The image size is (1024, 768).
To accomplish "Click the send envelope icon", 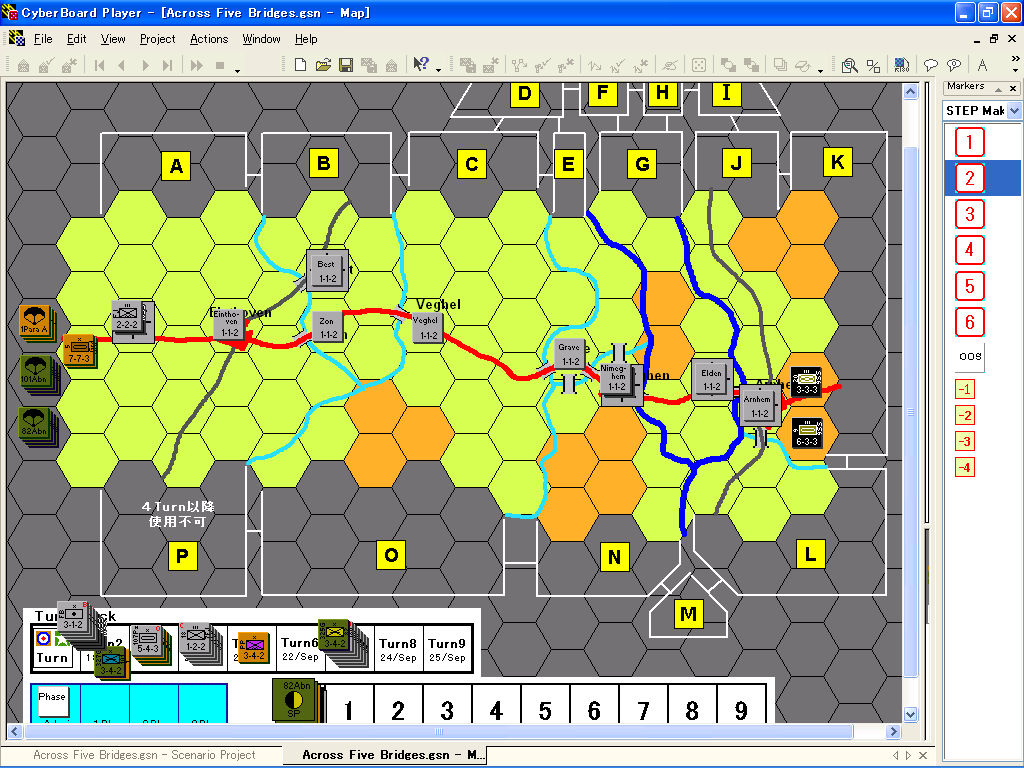I will click(x=24, y=65).
